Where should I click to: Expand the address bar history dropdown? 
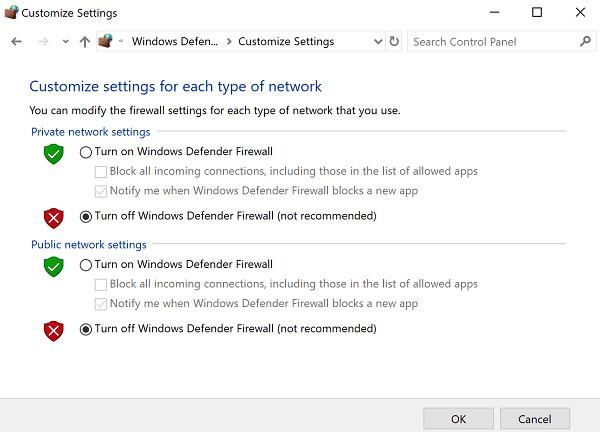[x=378, y=41]
